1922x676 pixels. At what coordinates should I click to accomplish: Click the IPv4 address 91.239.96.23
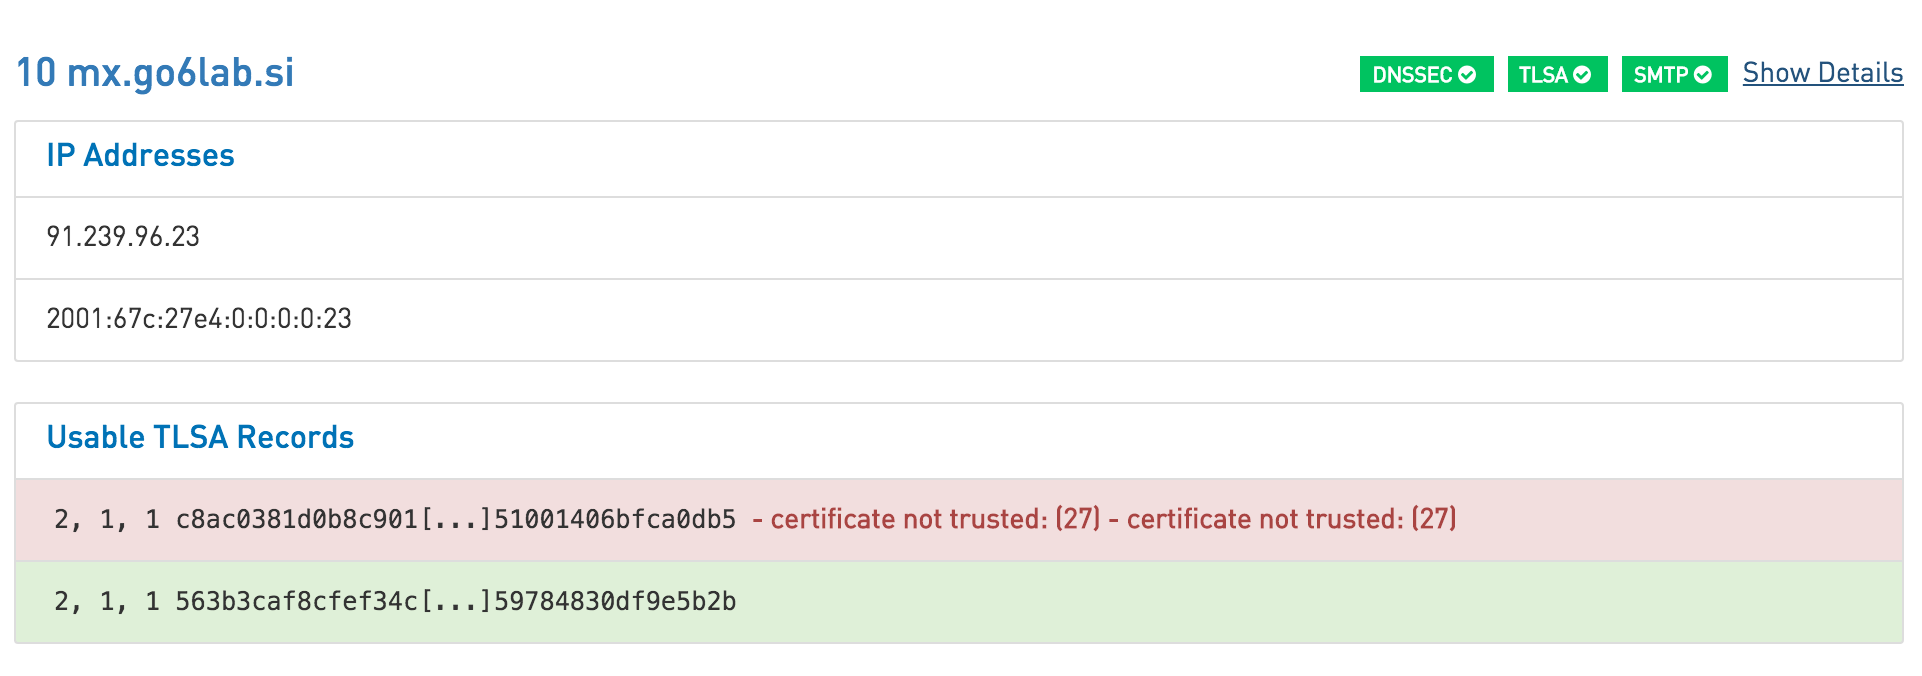coord(123,237)
